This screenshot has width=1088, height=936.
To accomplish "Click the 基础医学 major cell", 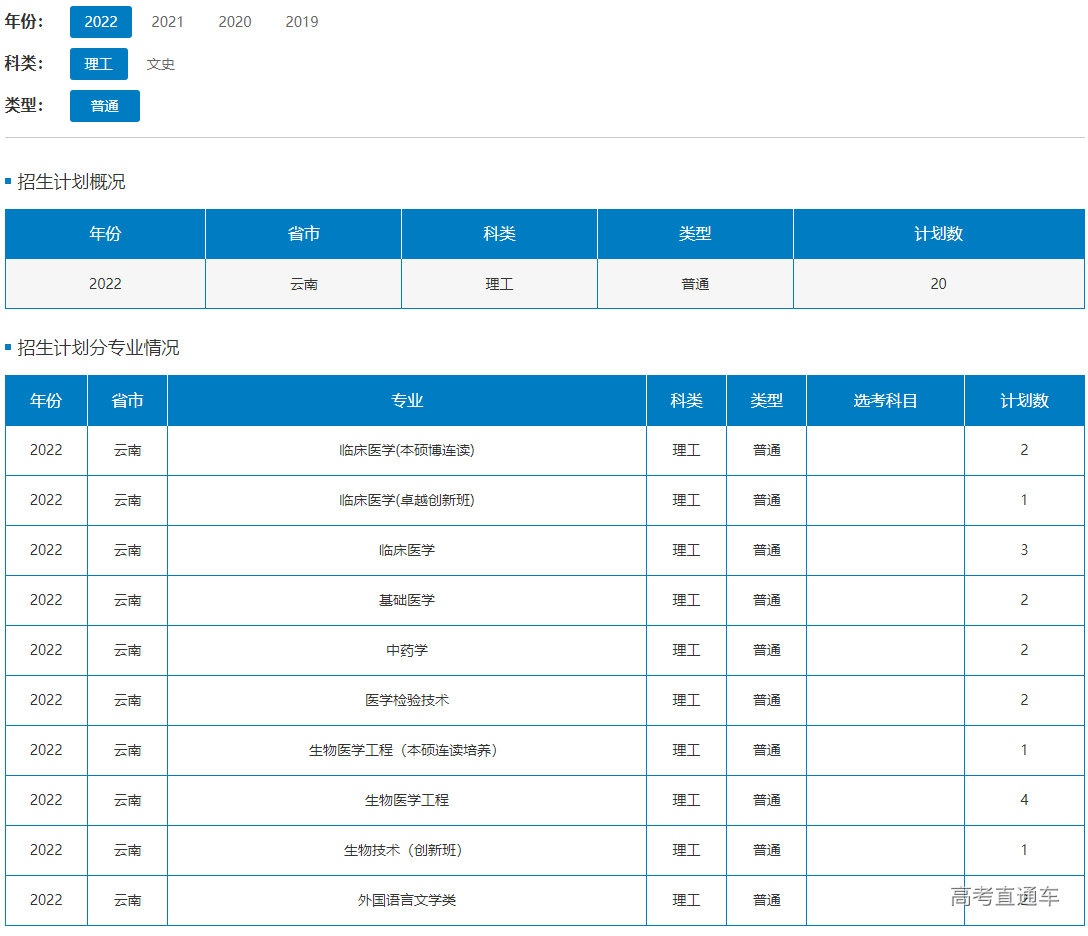I will click(407, 601).
